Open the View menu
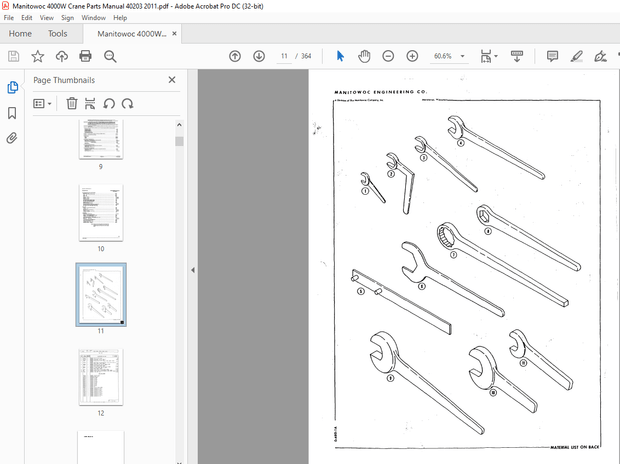 pyautogui.click(x=47, y=18)
